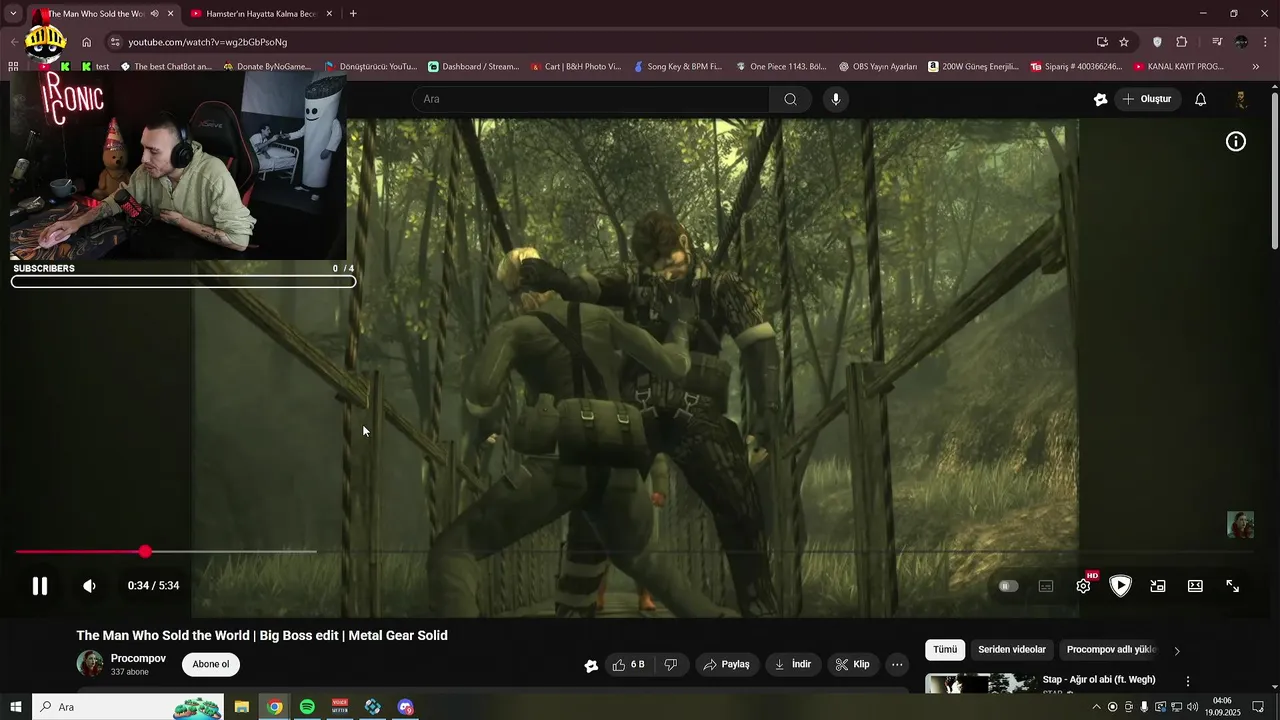
Task: Click the 'Oluştur' create button
Action: (x=1146, y=99)
